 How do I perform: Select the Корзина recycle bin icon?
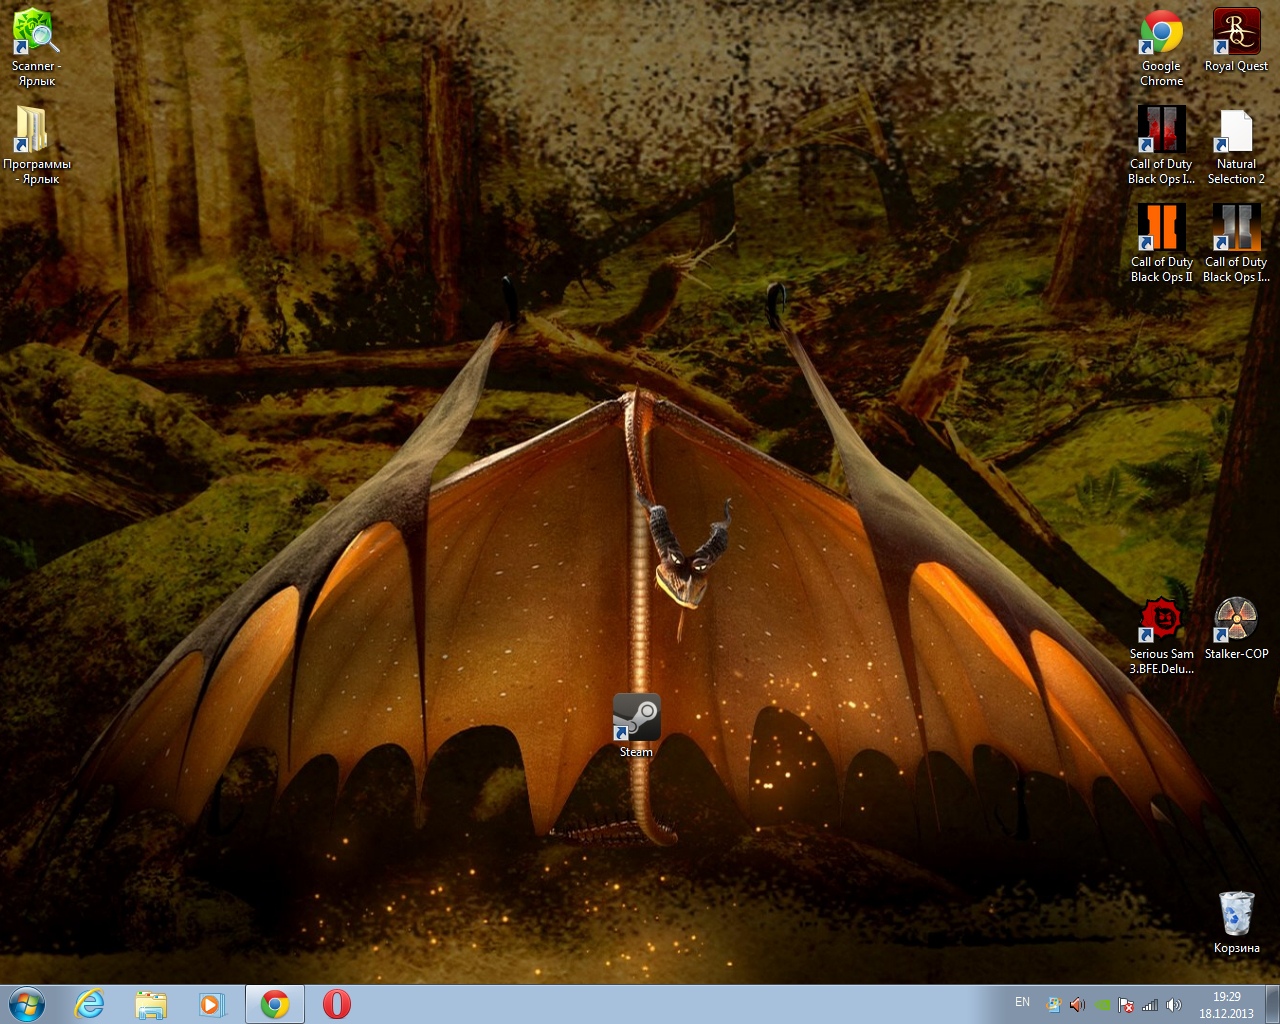point(1236,921)
